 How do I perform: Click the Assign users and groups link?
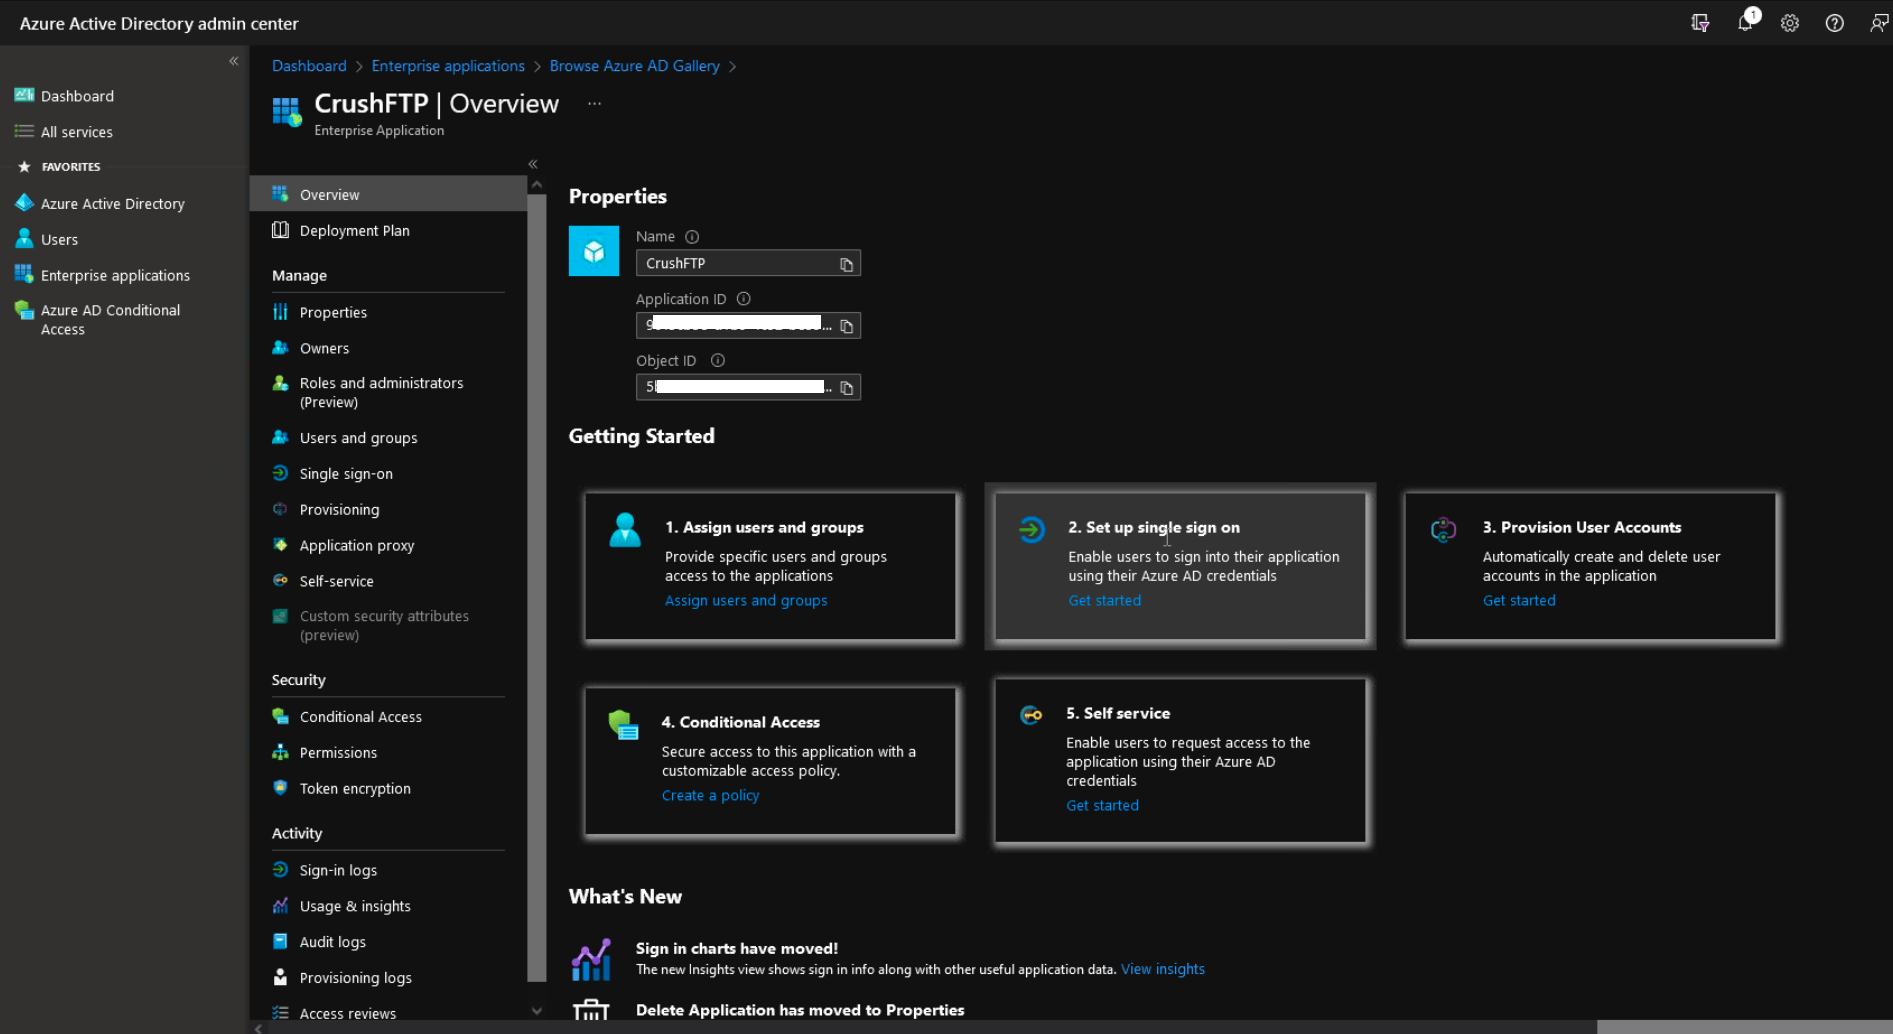click(x=746, y=601)
